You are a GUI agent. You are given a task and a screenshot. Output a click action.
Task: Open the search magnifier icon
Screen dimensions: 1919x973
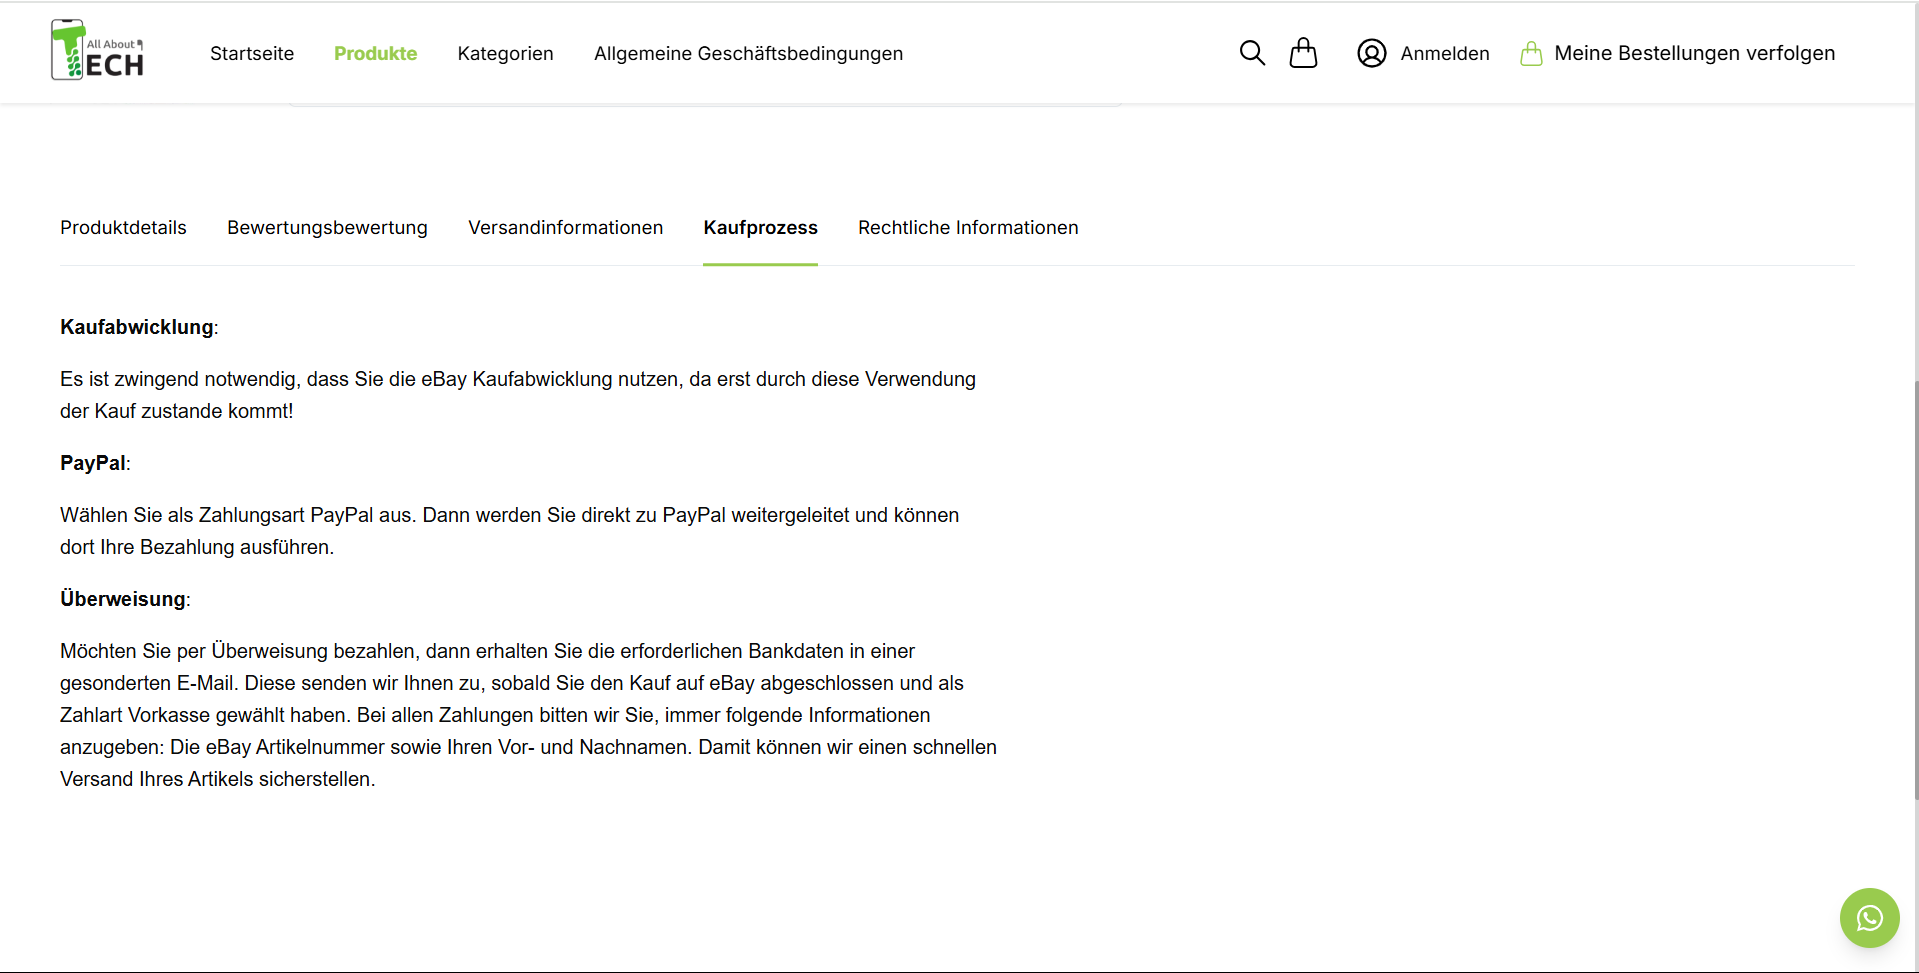coord(1252,53)
